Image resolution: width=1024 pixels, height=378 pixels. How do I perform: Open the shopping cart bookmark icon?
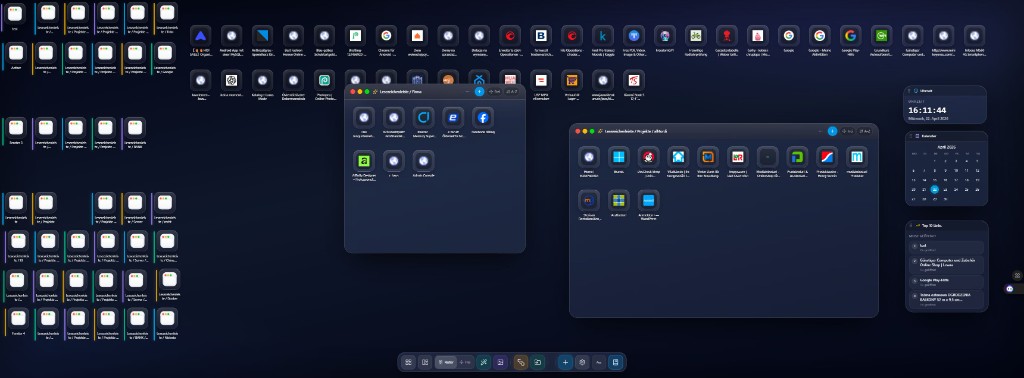point(572,80)
